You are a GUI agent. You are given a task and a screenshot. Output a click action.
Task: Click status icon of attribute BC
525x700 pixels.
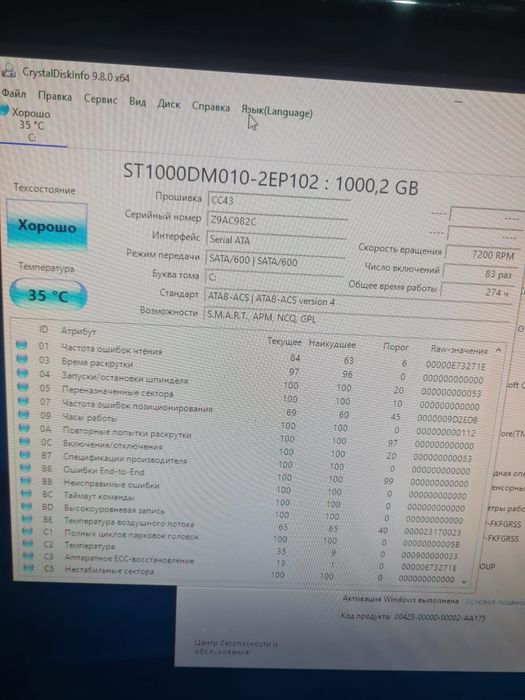click(26, 493)
